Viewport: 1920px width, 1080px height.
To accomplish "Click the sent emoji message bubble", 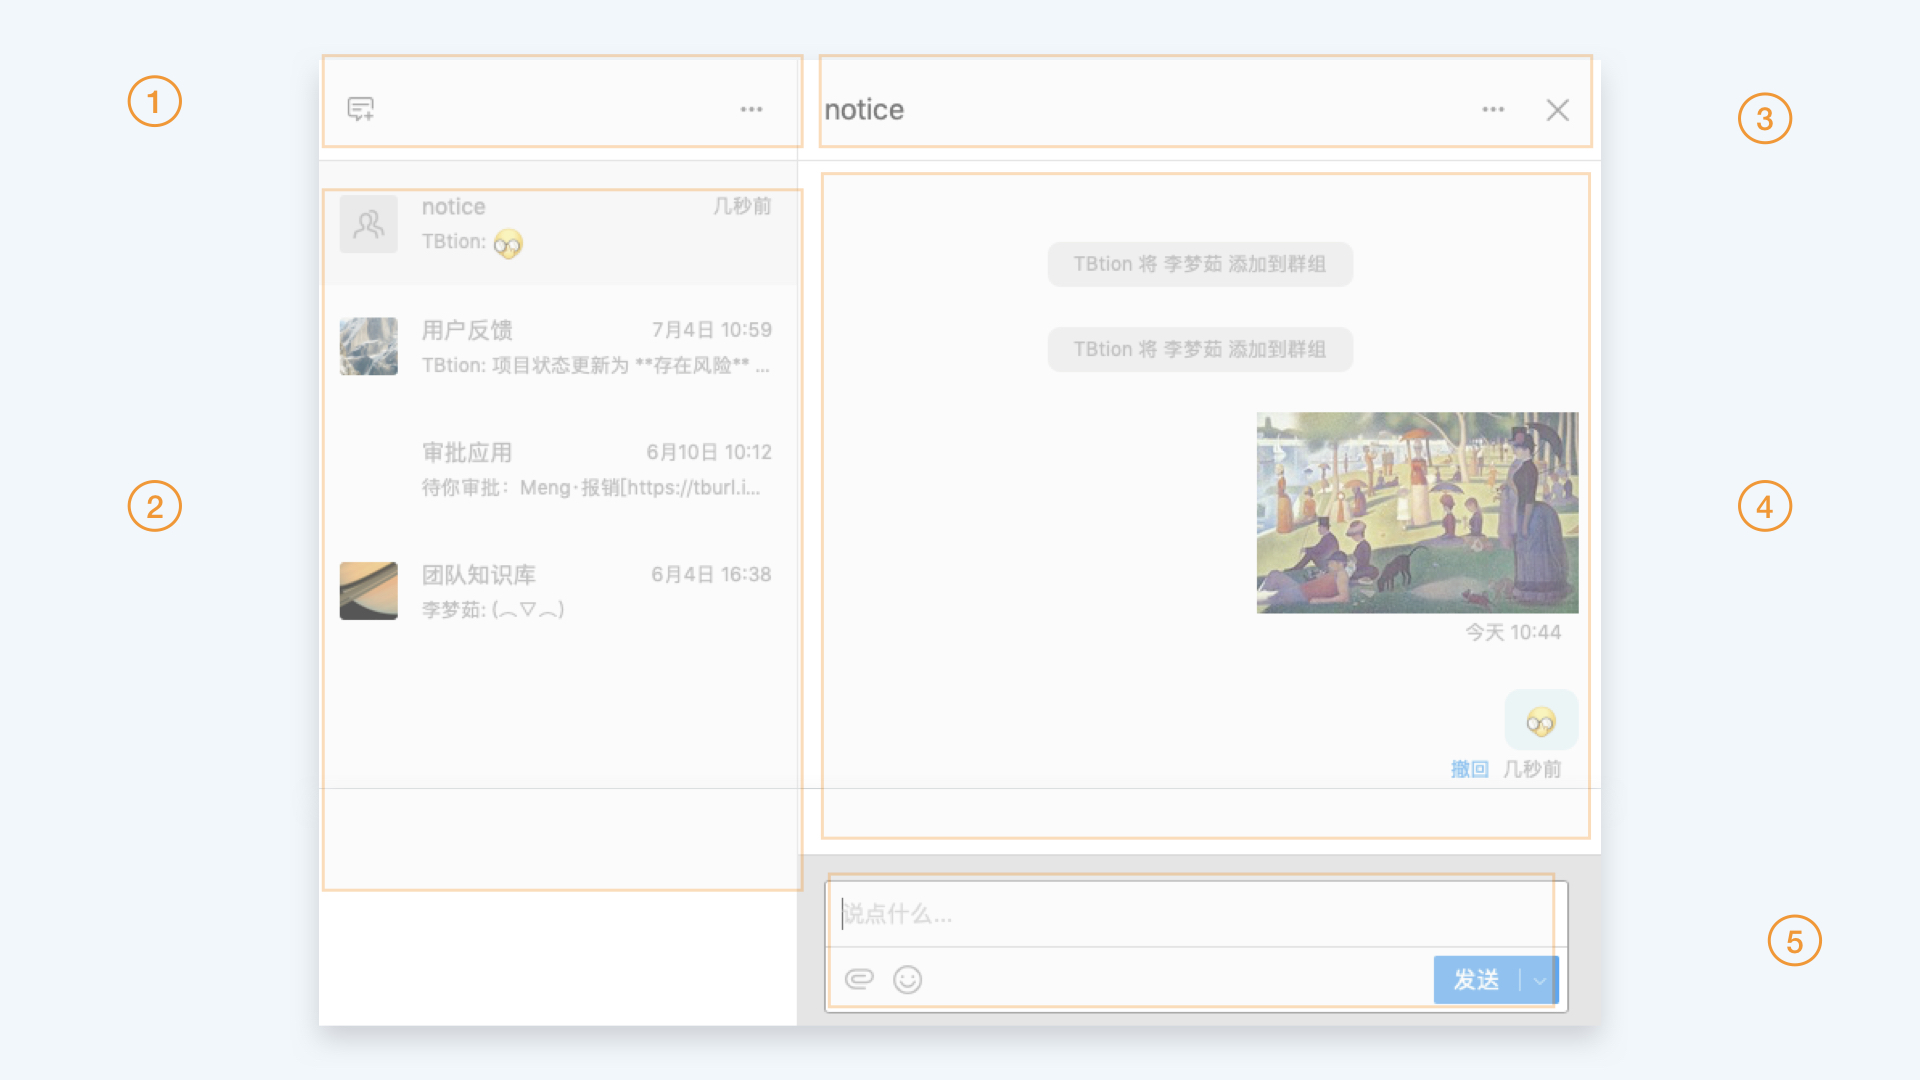I will pyautogui.click(x=1541, y=720).
